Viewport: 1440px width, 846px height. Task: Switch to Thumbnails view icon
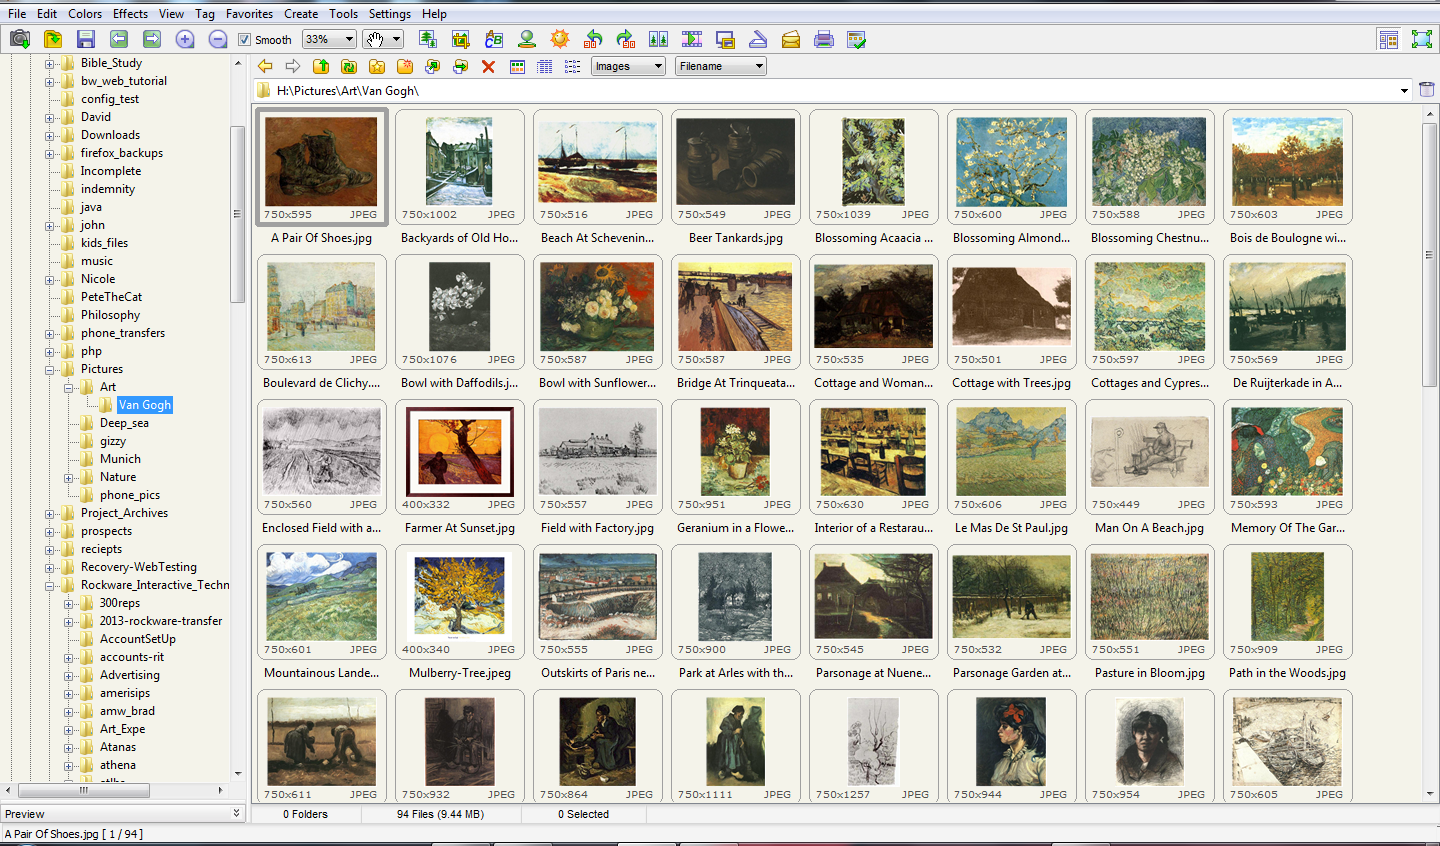point(517,66)
